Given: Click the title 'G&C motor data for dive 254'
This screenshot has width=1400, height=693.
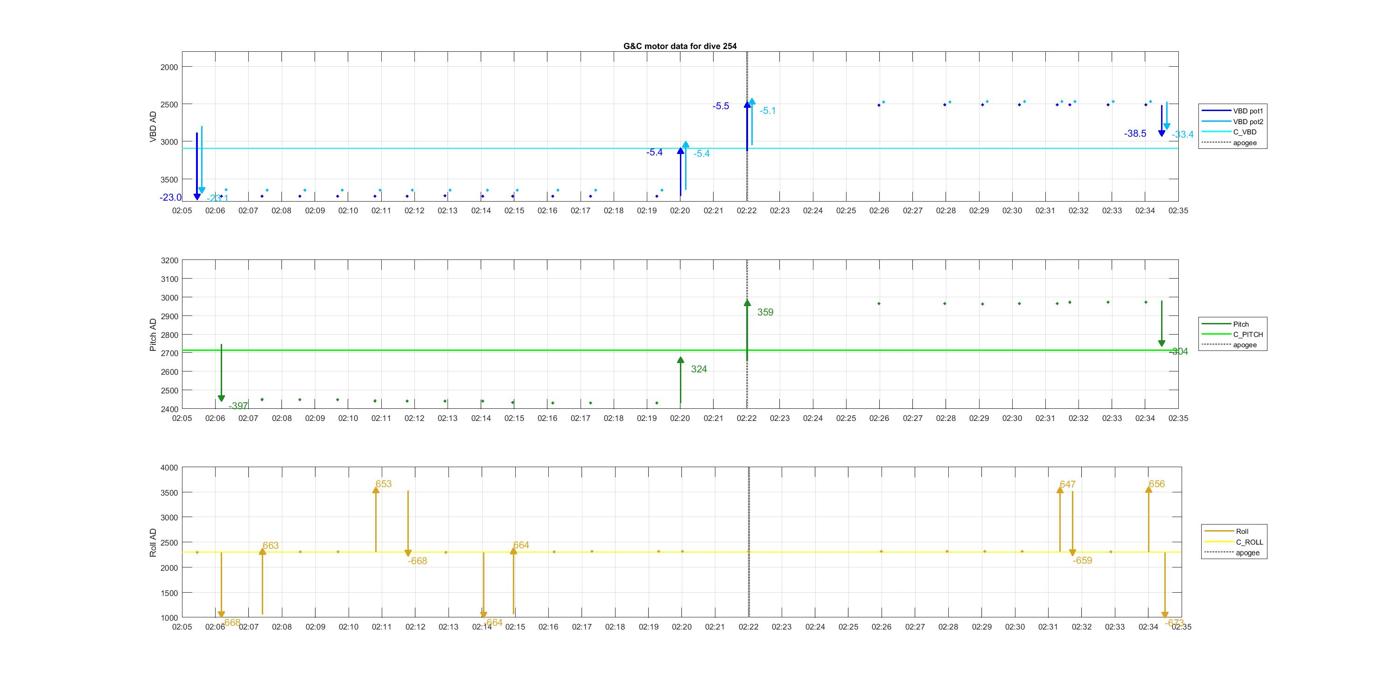Looking at the screenshot, I should (x=680, y=46).
